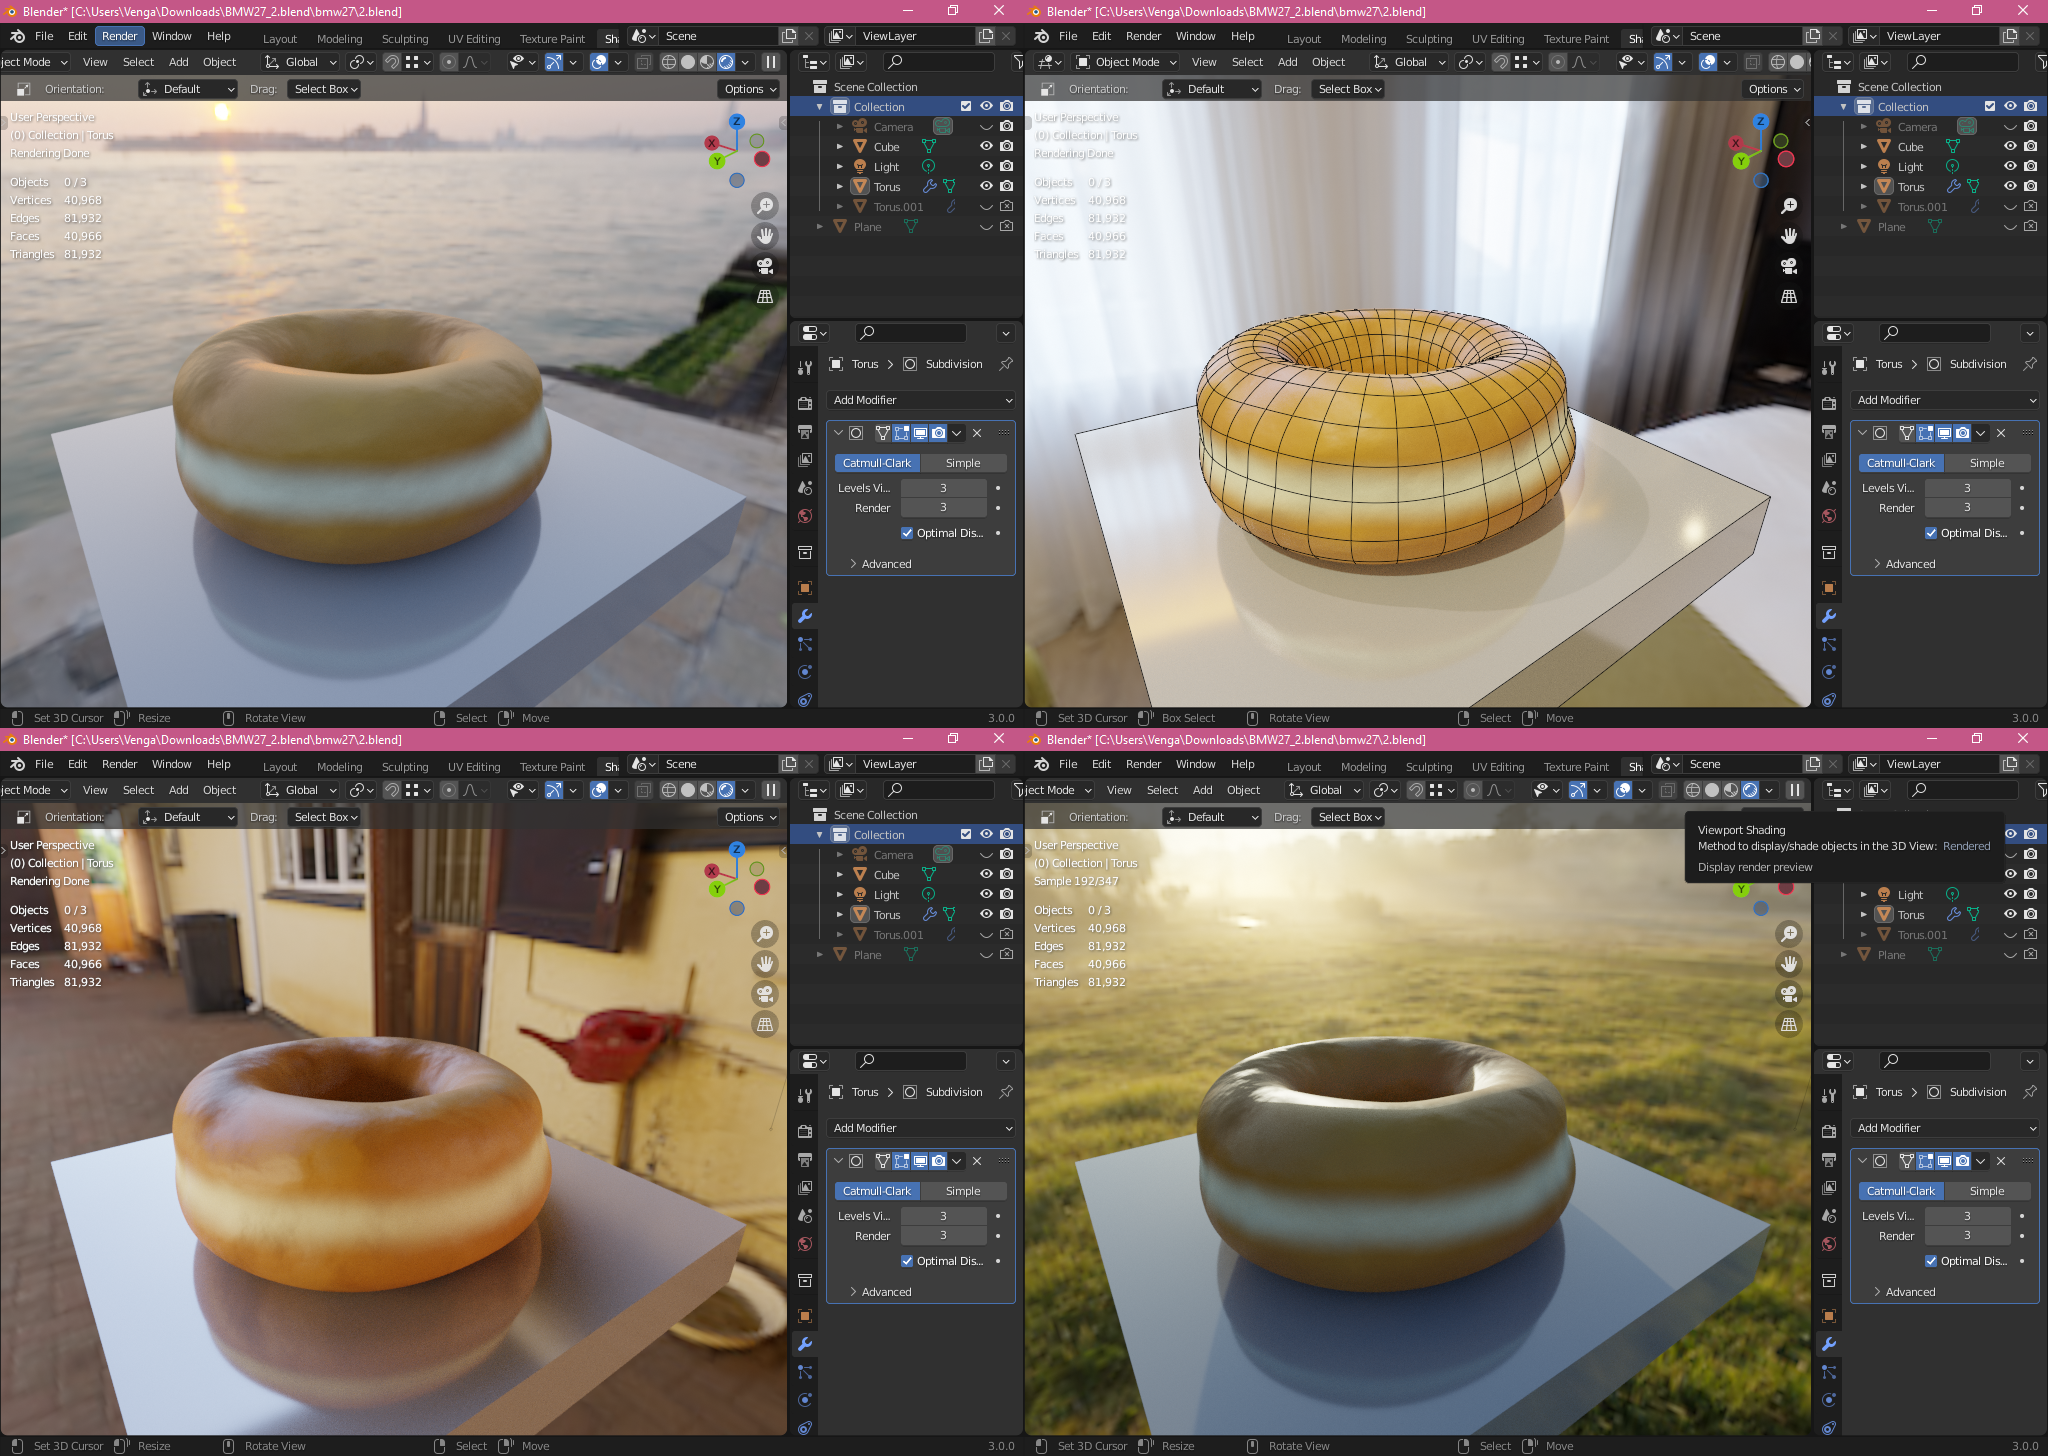Viewport: 2048px width, 1456px height.
Task: Open Object Mode dropdown in top-right window
Action: (1126, 62)
